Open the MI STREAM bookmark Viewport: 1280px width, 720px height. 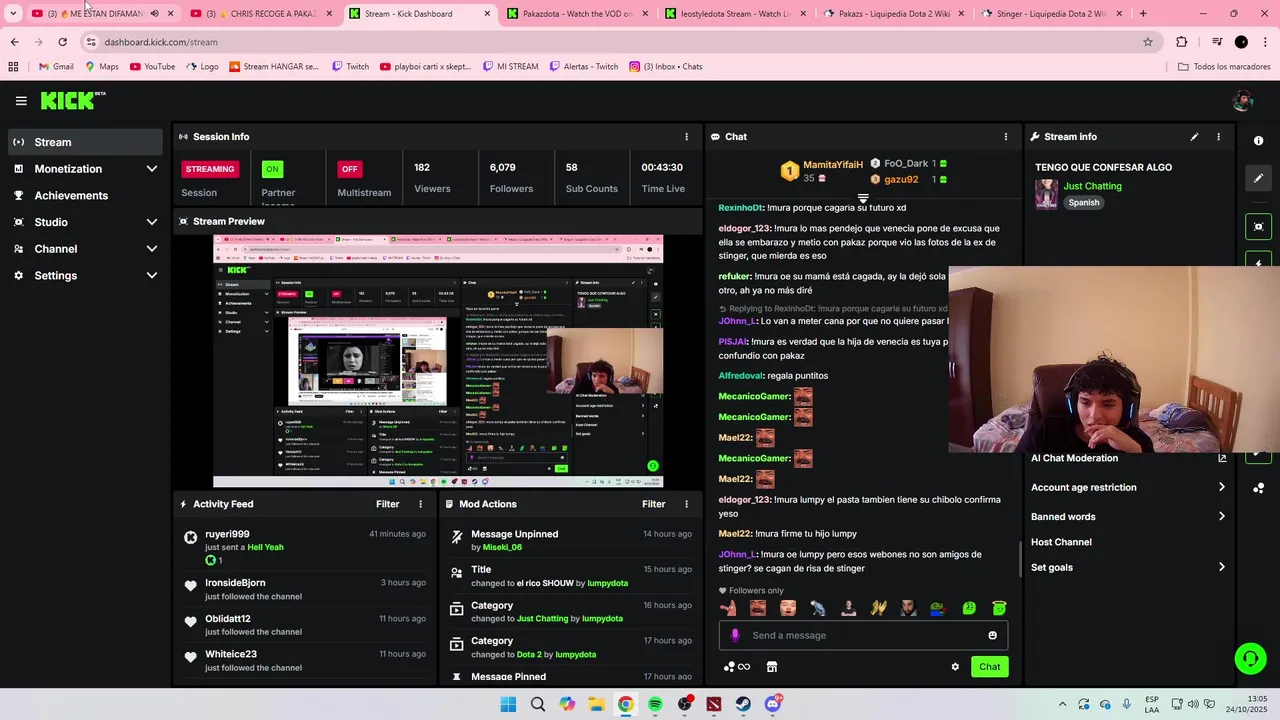[510, 67]
